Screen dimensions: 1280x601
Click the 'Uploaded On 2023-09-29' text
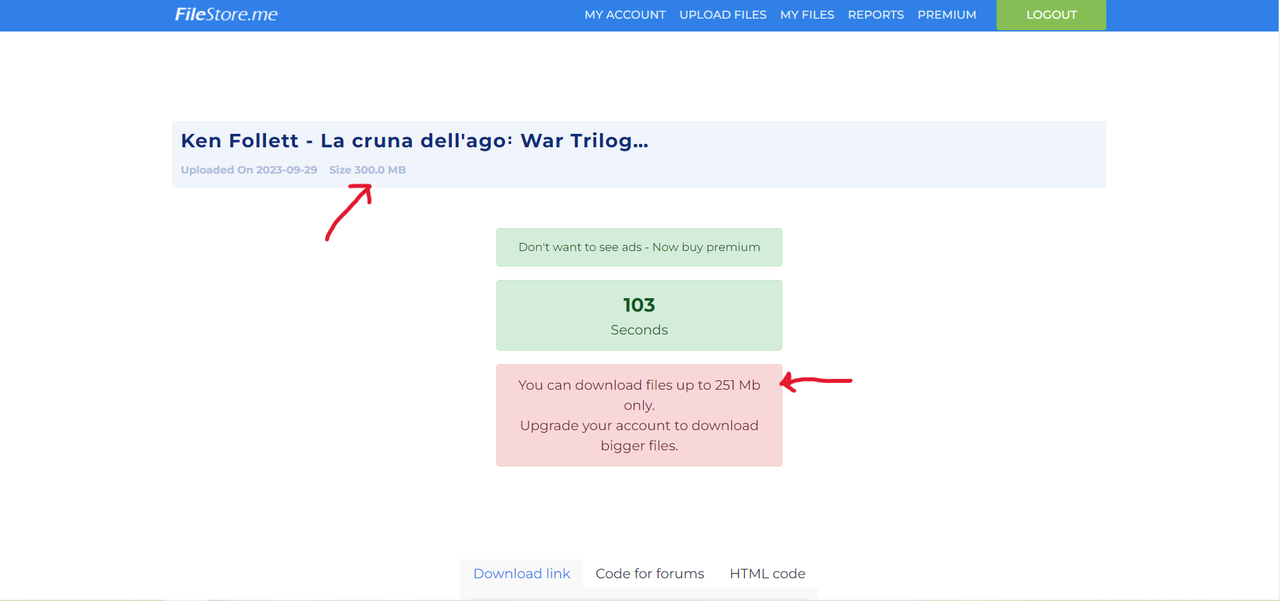pos(249,170)
